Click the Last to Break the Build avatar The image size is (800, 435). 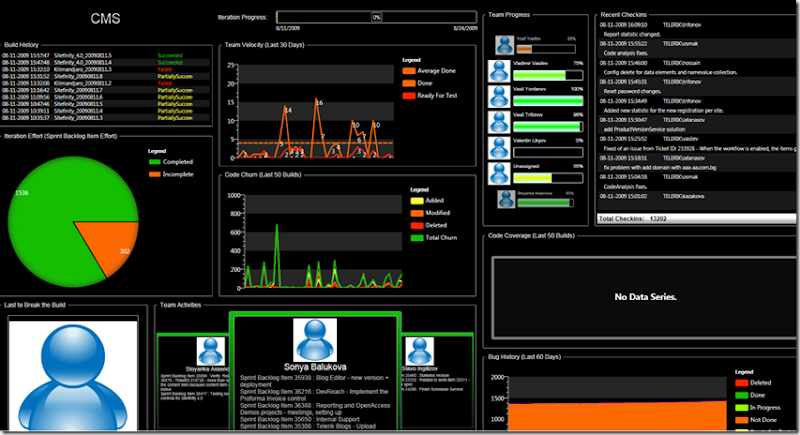(x=73, y=376)
